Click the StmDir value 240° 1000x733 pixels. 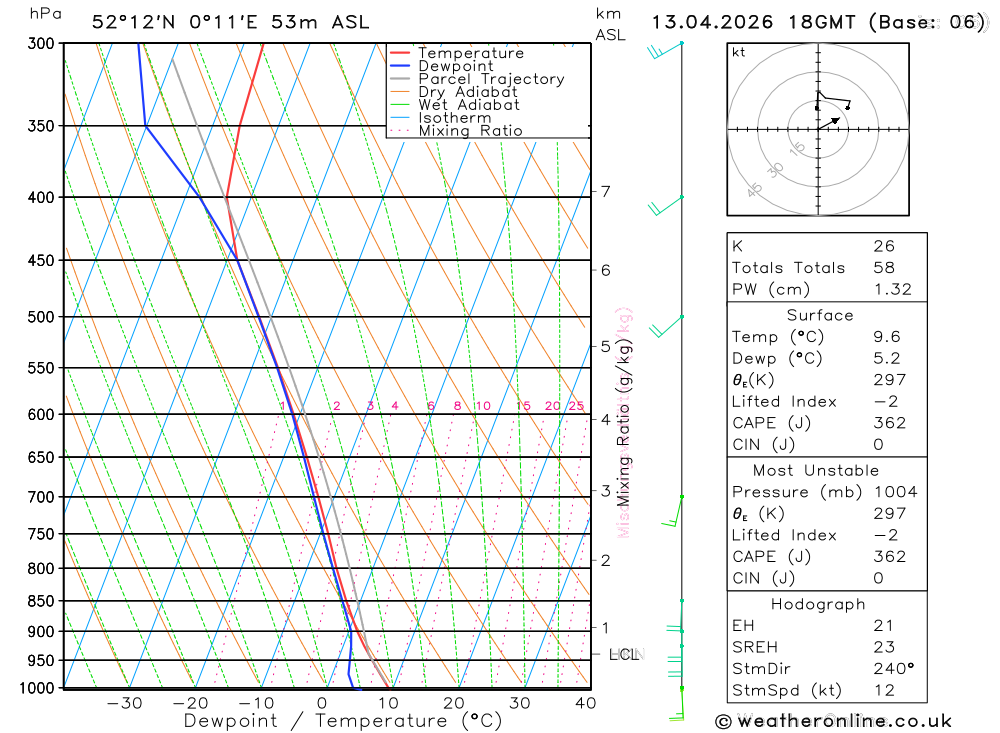tap(894, 669)
